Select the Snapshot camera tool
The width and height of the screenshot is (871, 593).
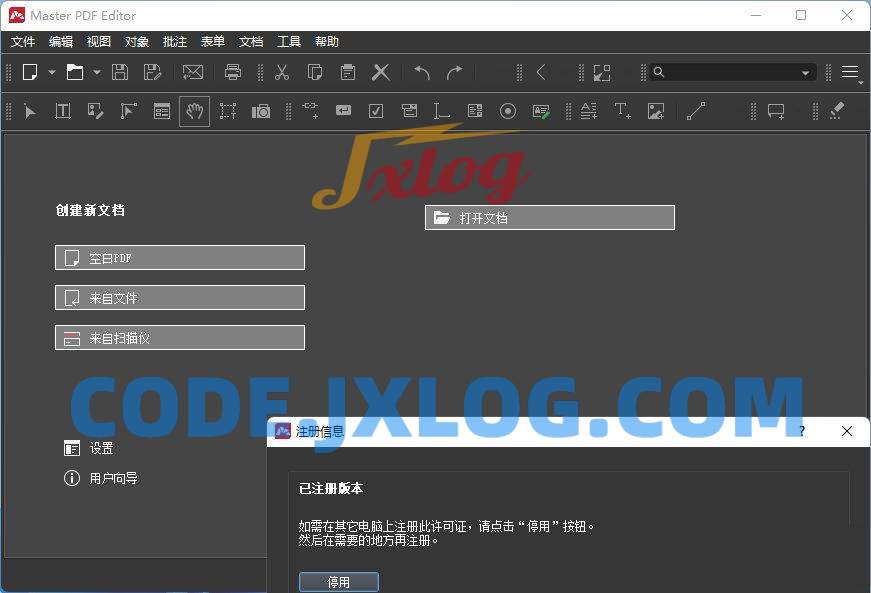point(261,111)
